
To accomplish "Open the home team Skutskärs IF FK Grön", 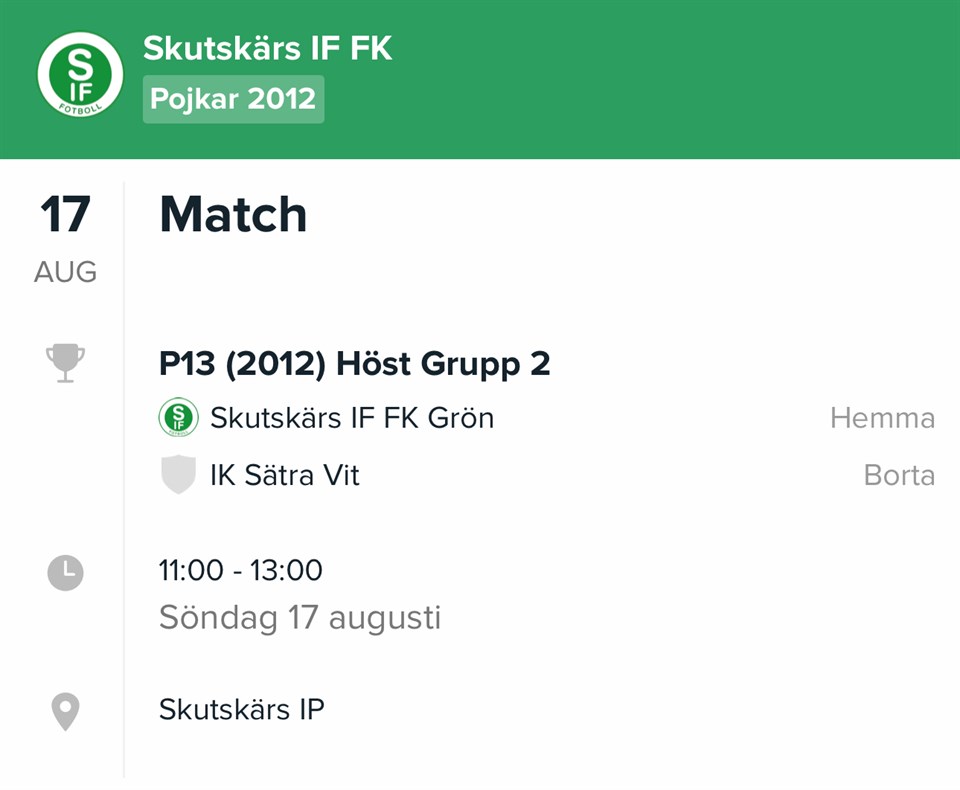I will [352, 417].
